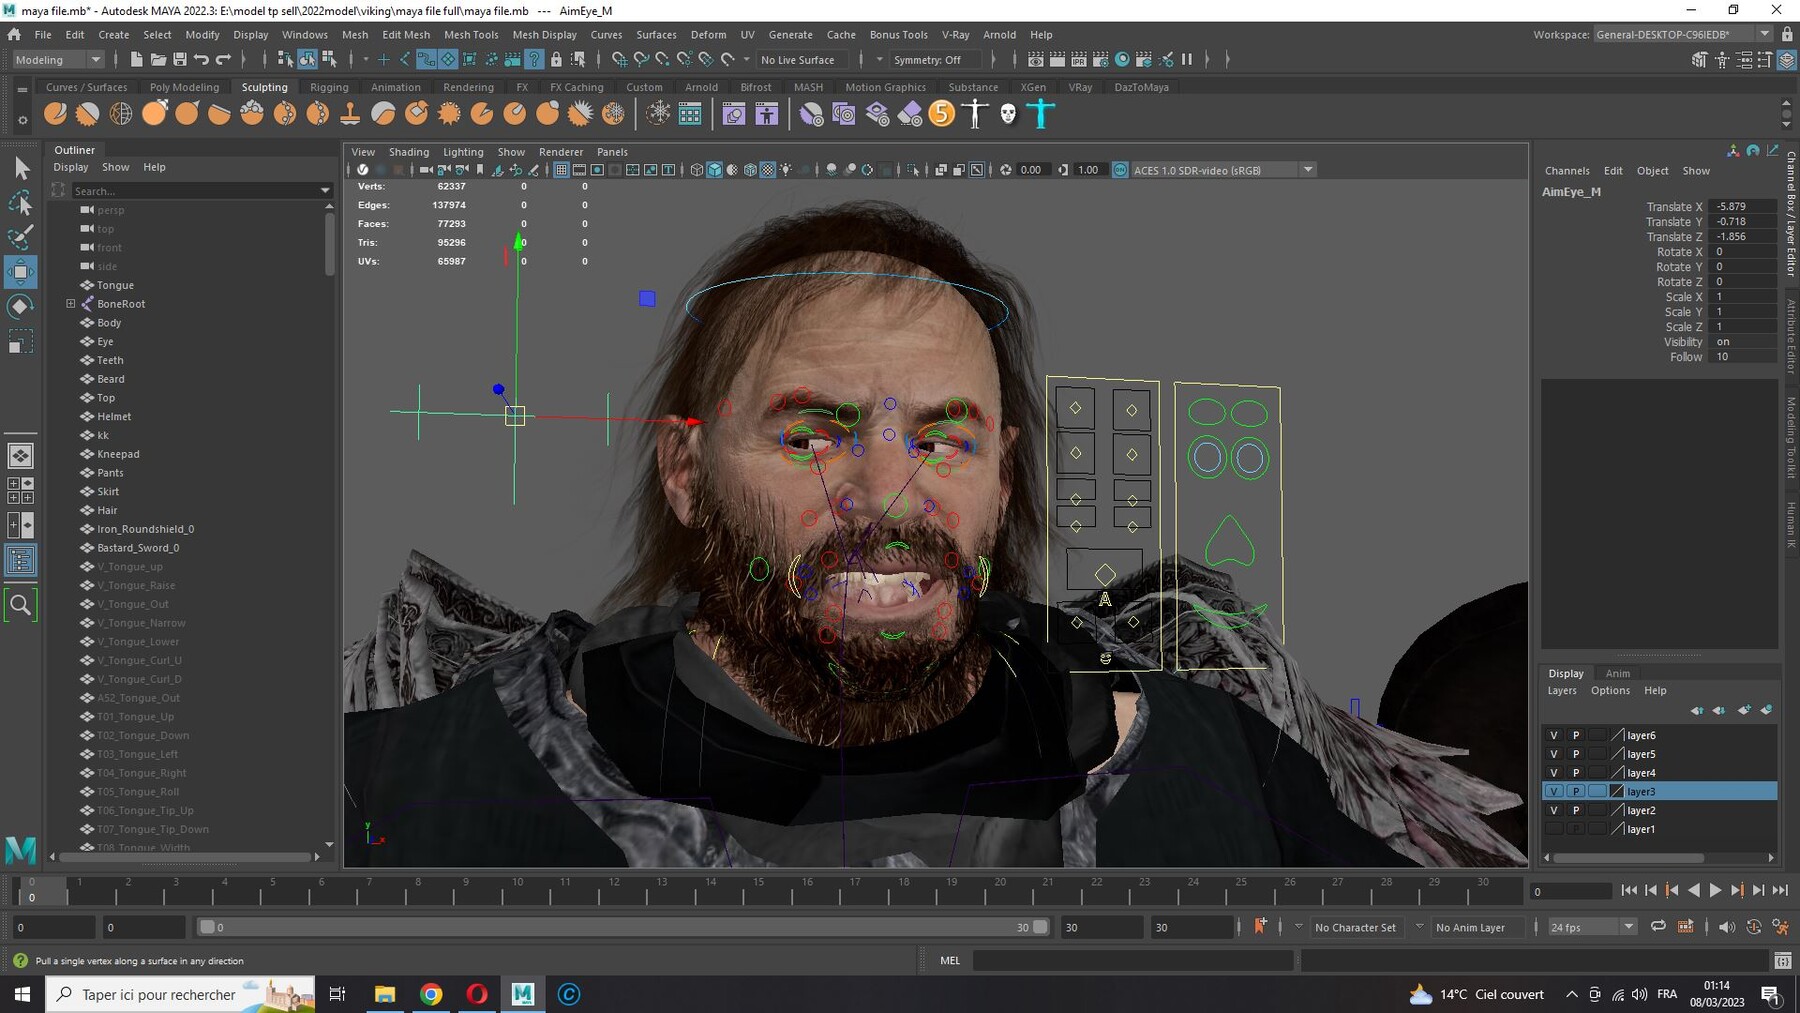Click the mask face icon on the shelf
The height and width of the screenshot is (1013, 1800).
(1008, 113)
